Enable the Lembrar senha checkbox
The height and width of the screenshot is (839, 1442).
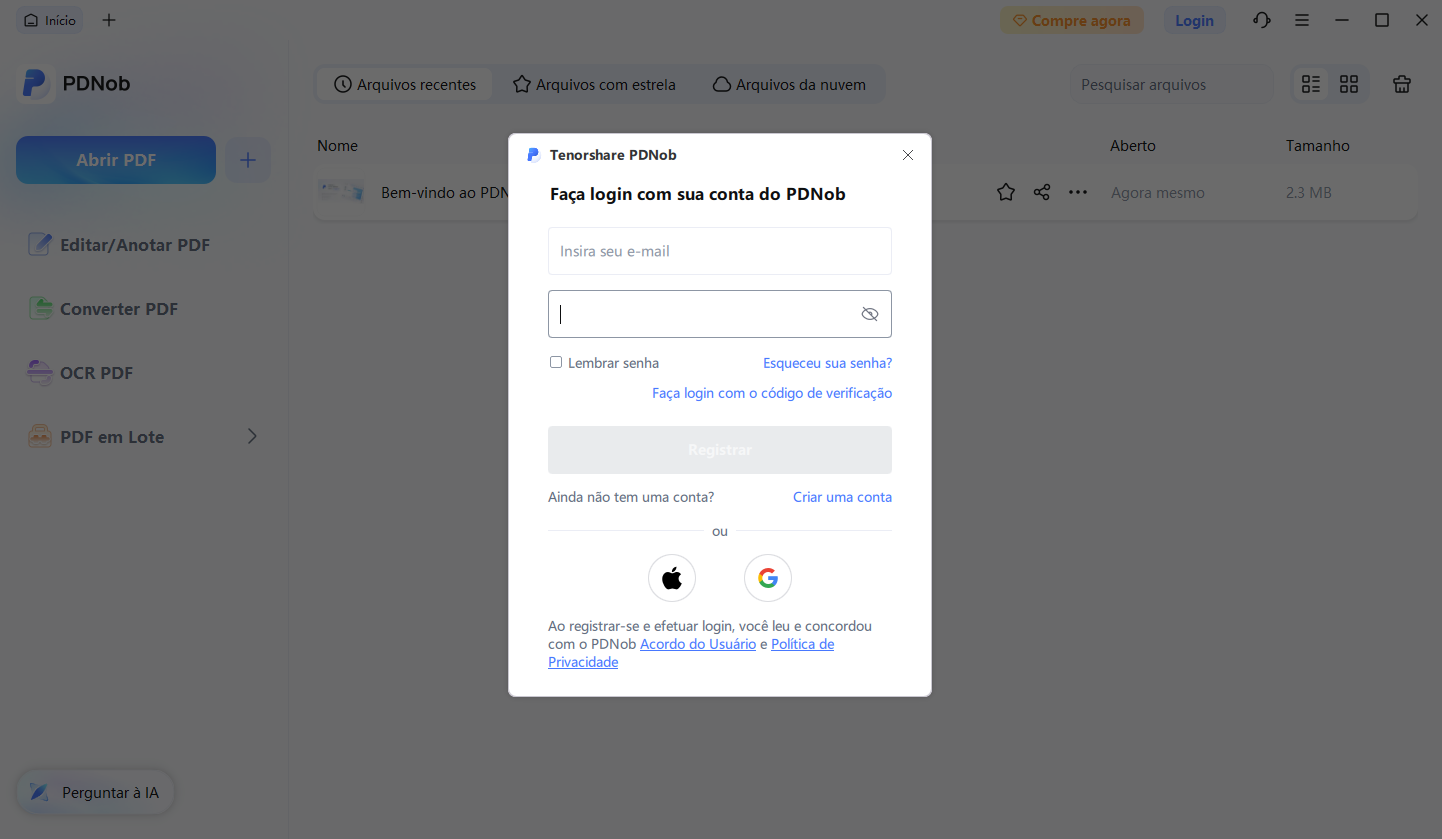(x=556, y=362)
